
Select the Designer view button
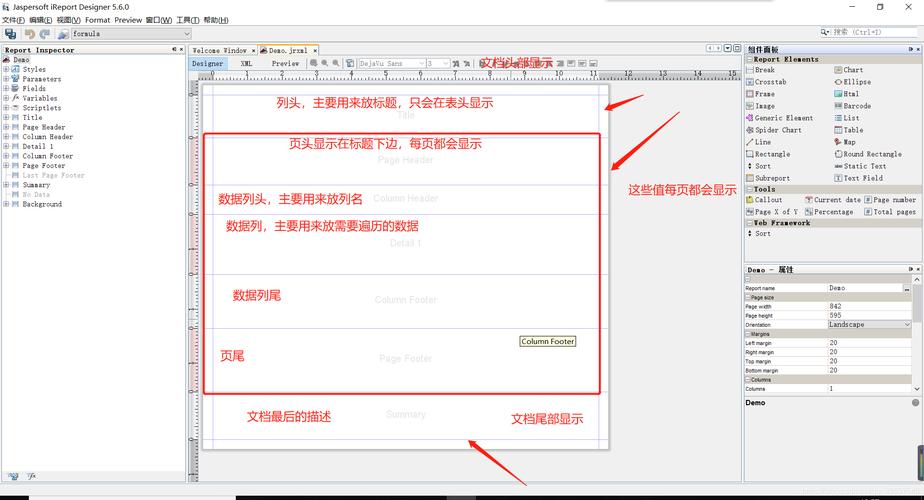tap(207, 63)
